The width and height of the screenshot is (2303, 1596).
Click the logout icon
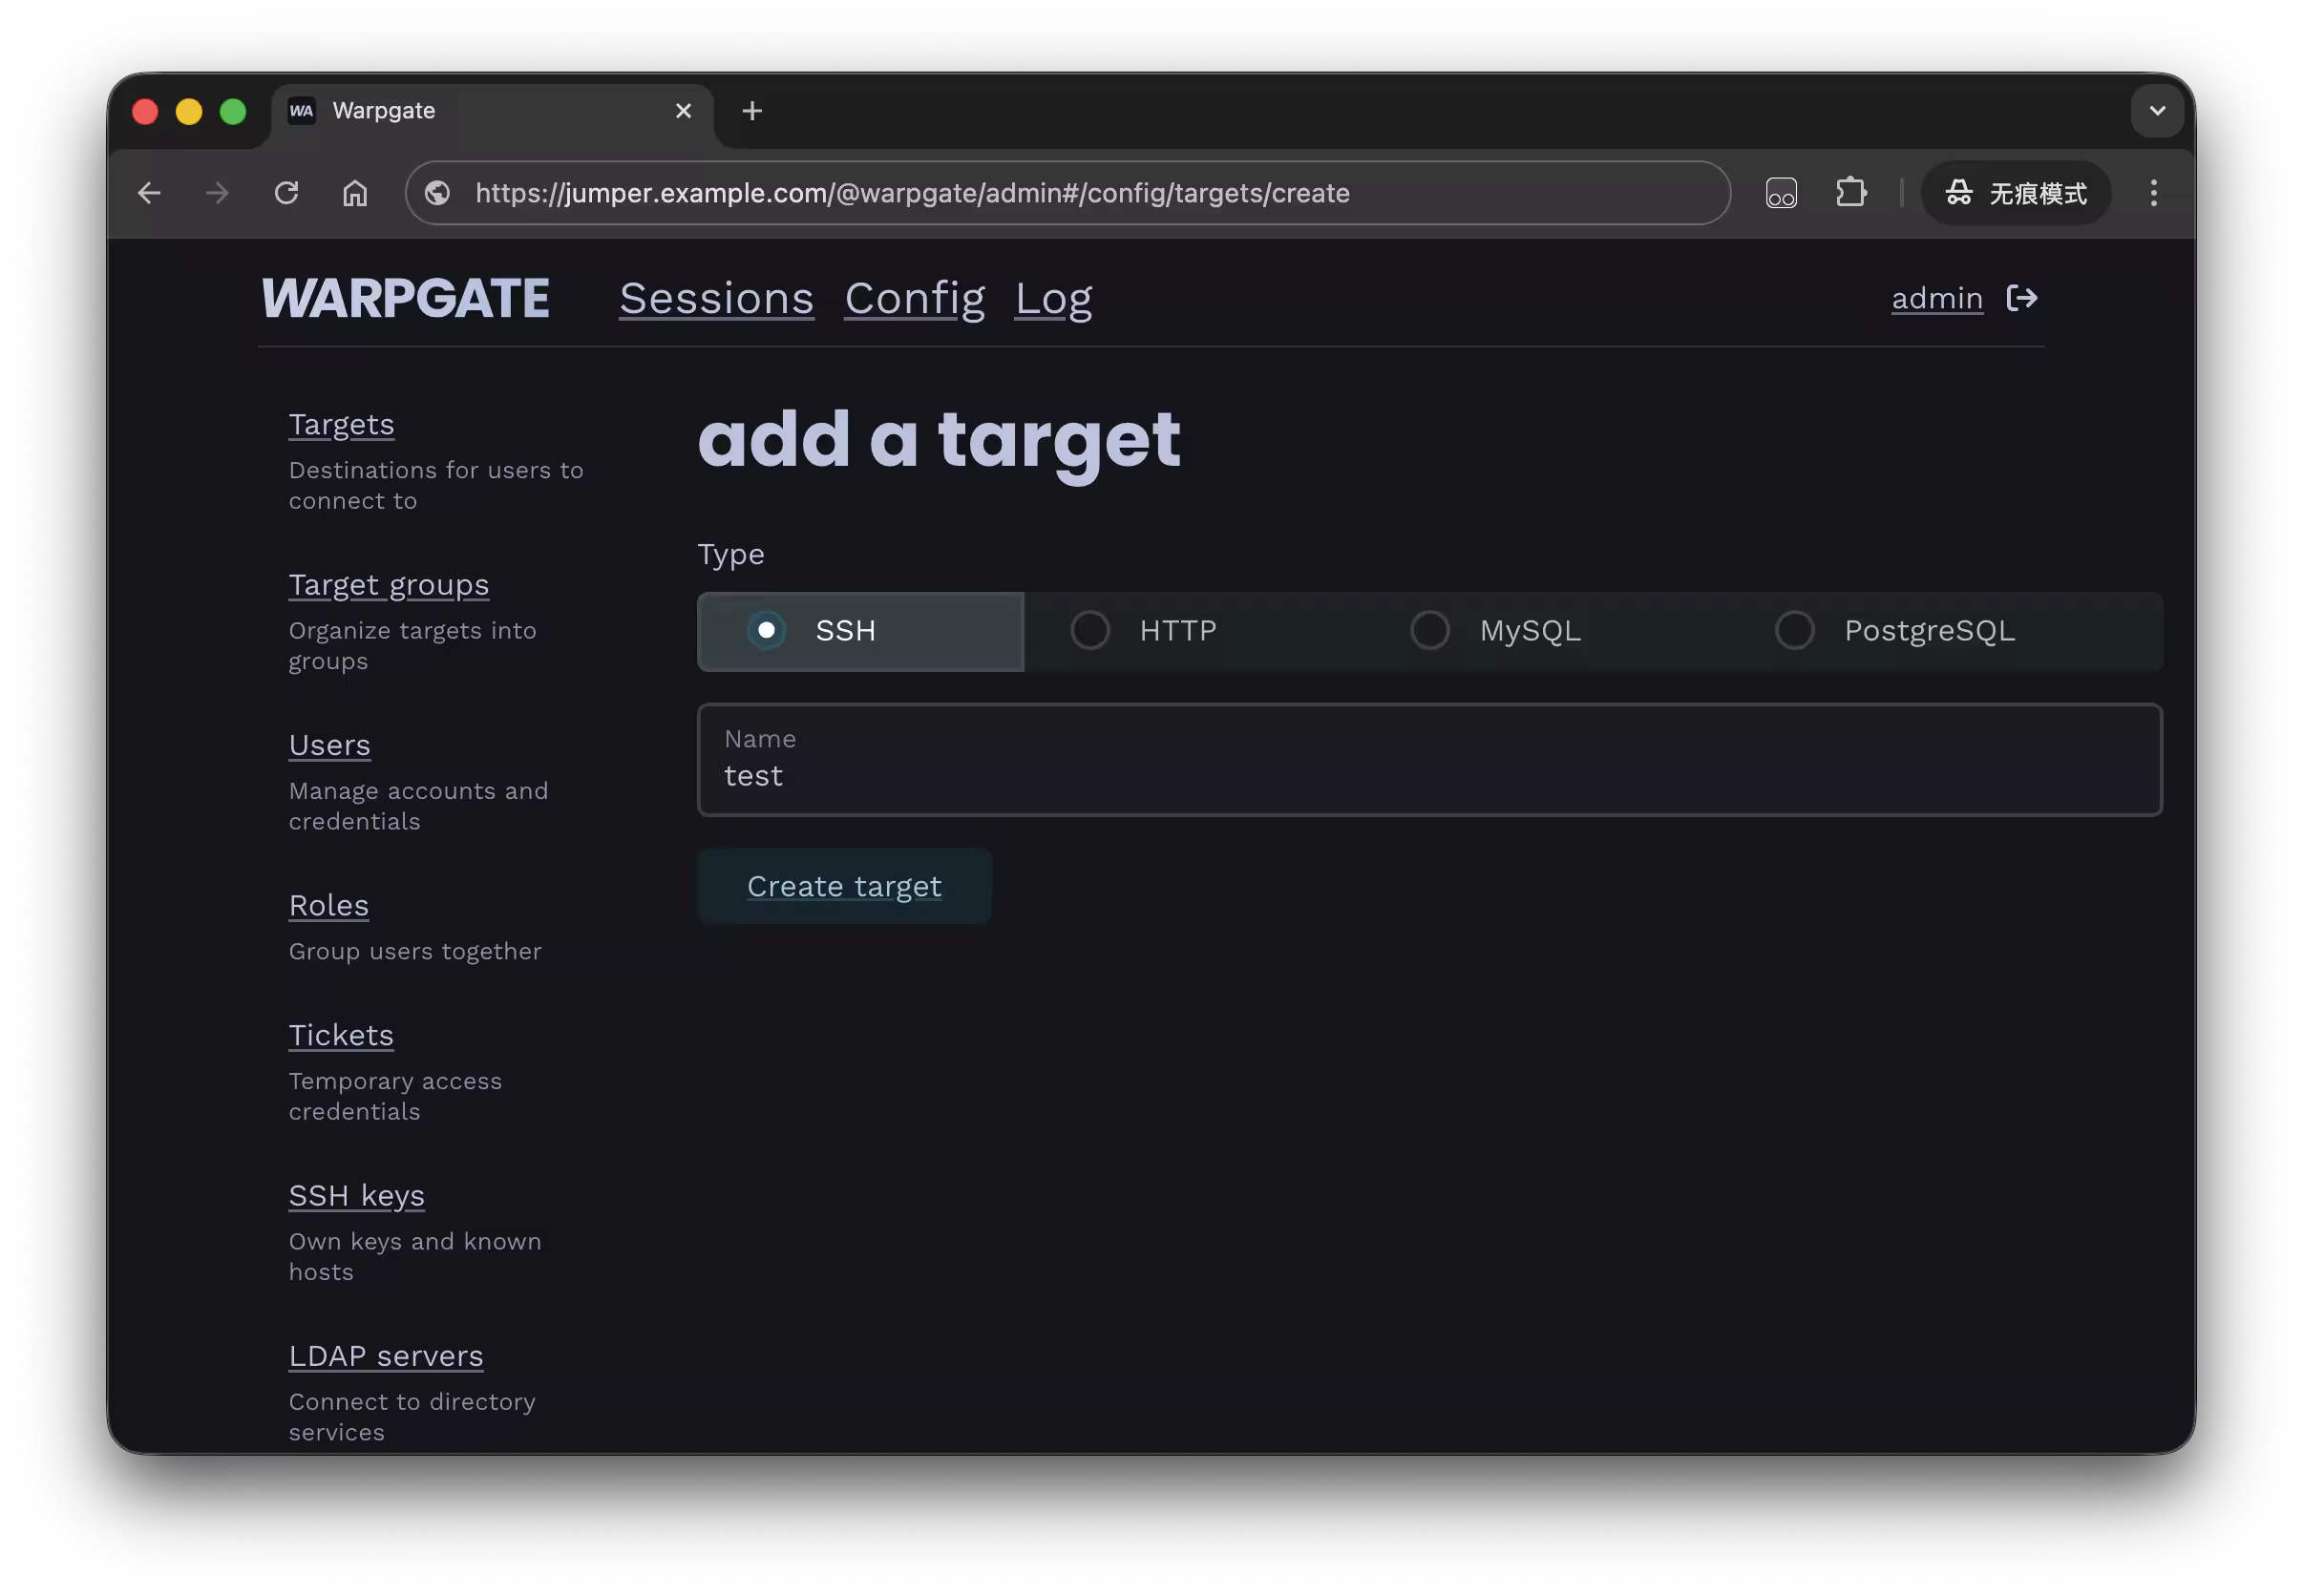pos(2021,298)
